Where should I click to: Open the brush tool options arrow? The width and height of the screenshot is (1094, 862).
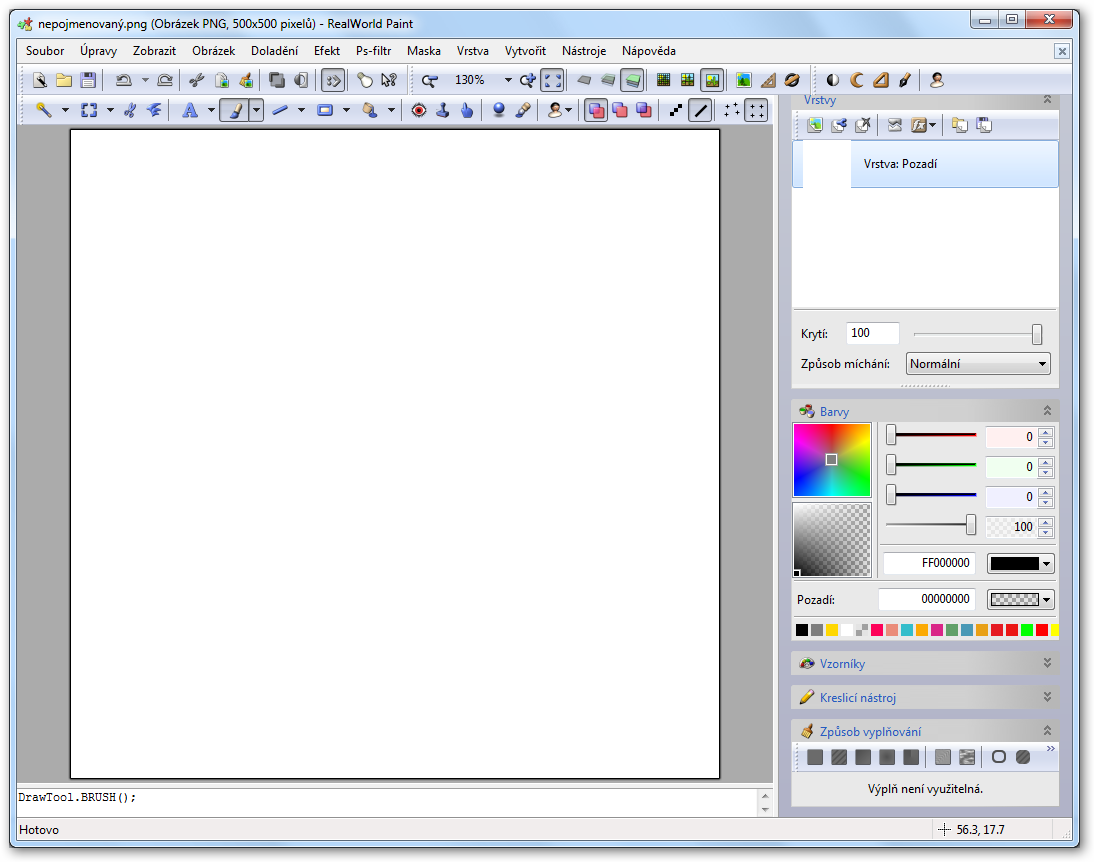click(x=256, y=110)
